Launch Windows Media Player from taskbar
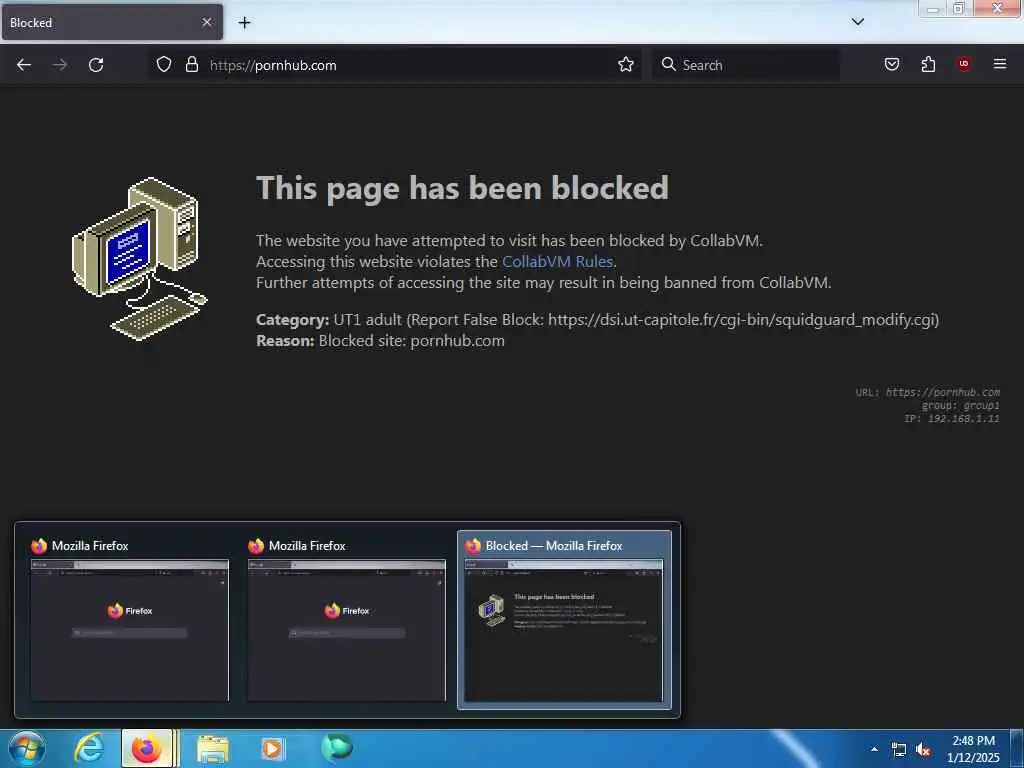The width and height of the screenshot is (1024, 768). pos(272,749)
